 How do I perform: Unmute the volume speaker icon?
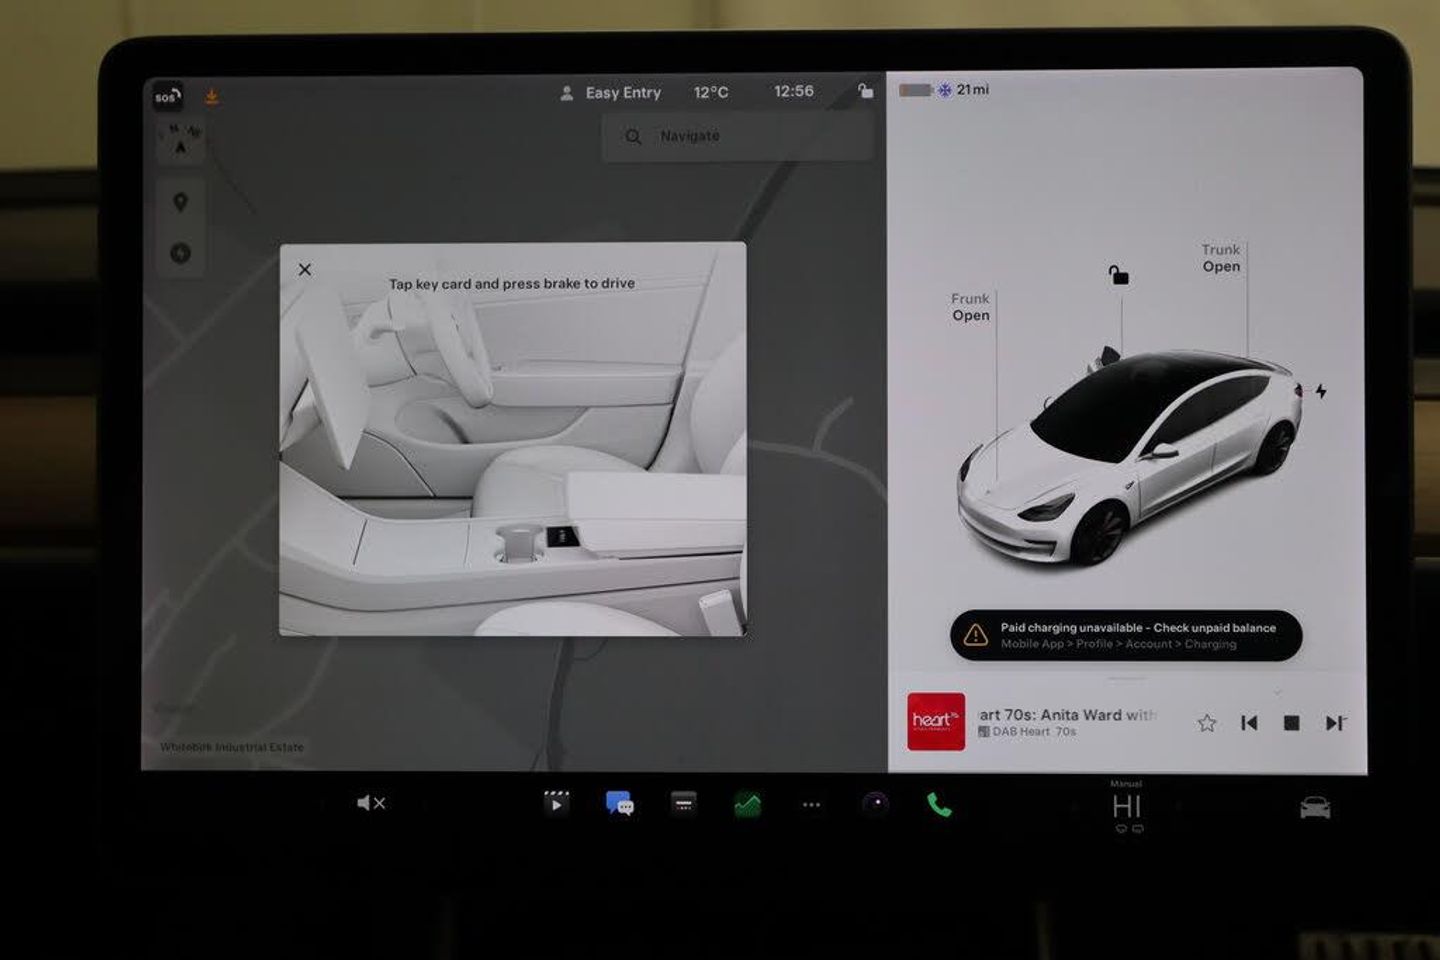coord(371,803)
